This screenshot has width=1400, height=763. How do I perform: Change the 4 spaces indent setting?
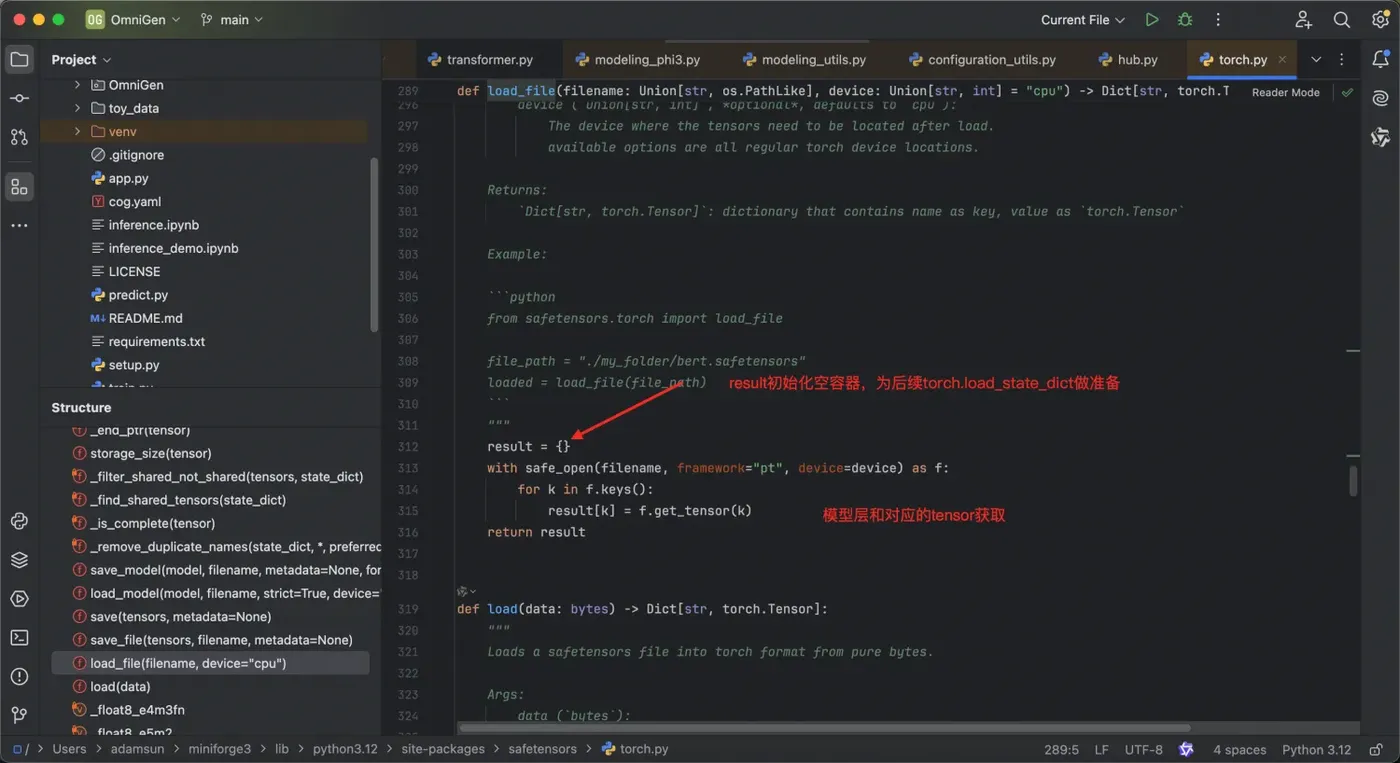click(x=1239, y=749)
